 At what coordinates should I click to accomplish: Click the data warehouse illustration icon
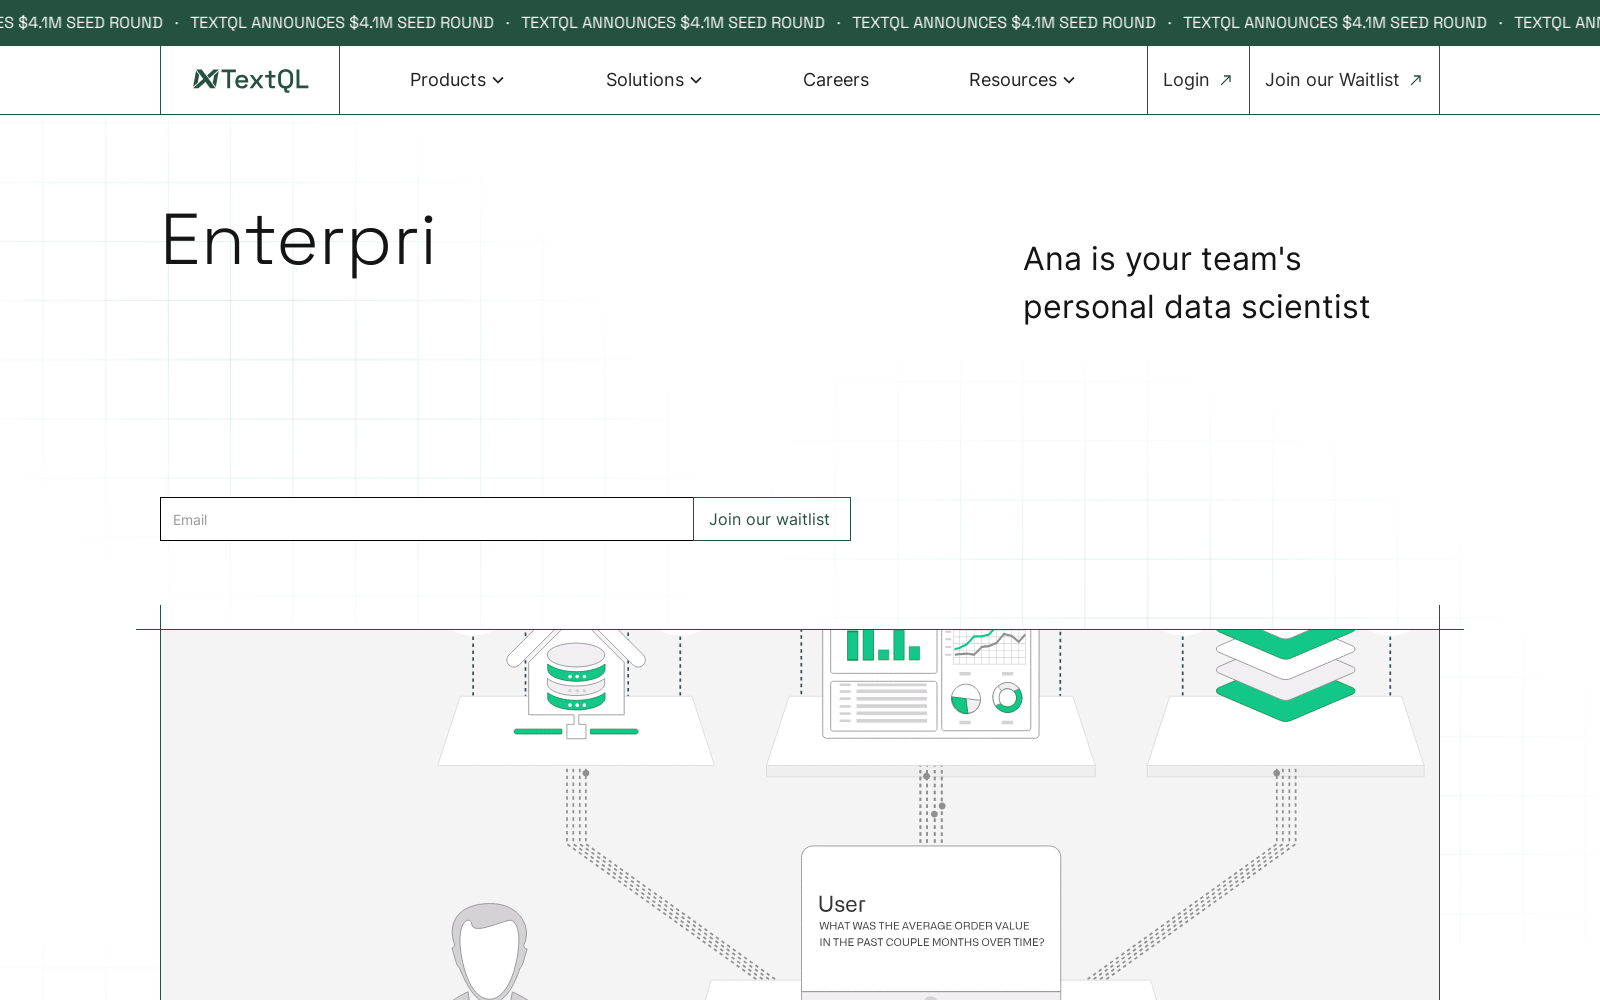pyautogui.click(x=576, y=683)
